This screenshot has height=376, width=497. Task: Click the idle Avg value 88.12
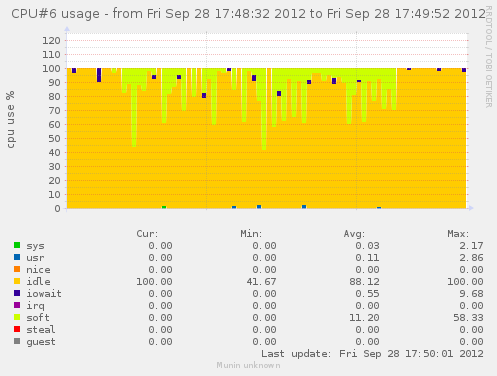click(x=365, y=282)
